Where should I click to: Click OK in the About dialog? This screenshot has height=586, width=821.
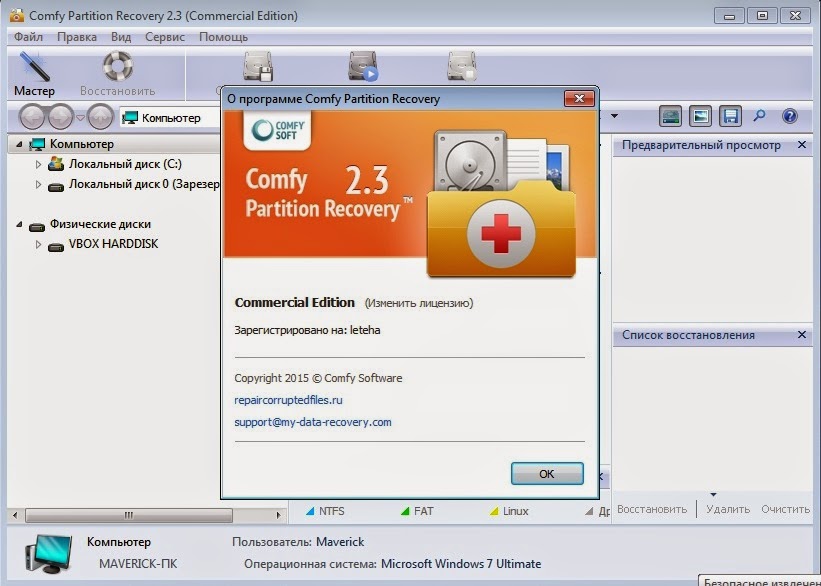pyautogui.click(x=547, y=474)
